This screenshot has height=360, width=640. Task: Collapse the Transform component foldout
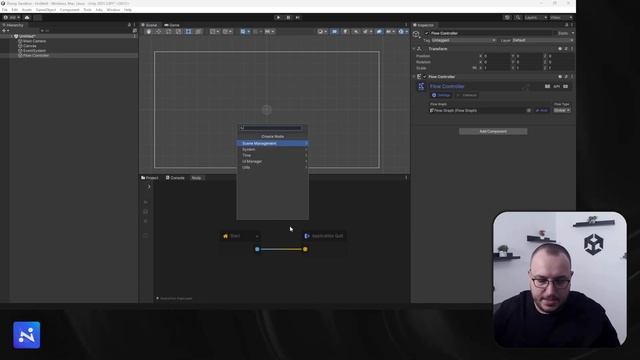click(414, 49)
